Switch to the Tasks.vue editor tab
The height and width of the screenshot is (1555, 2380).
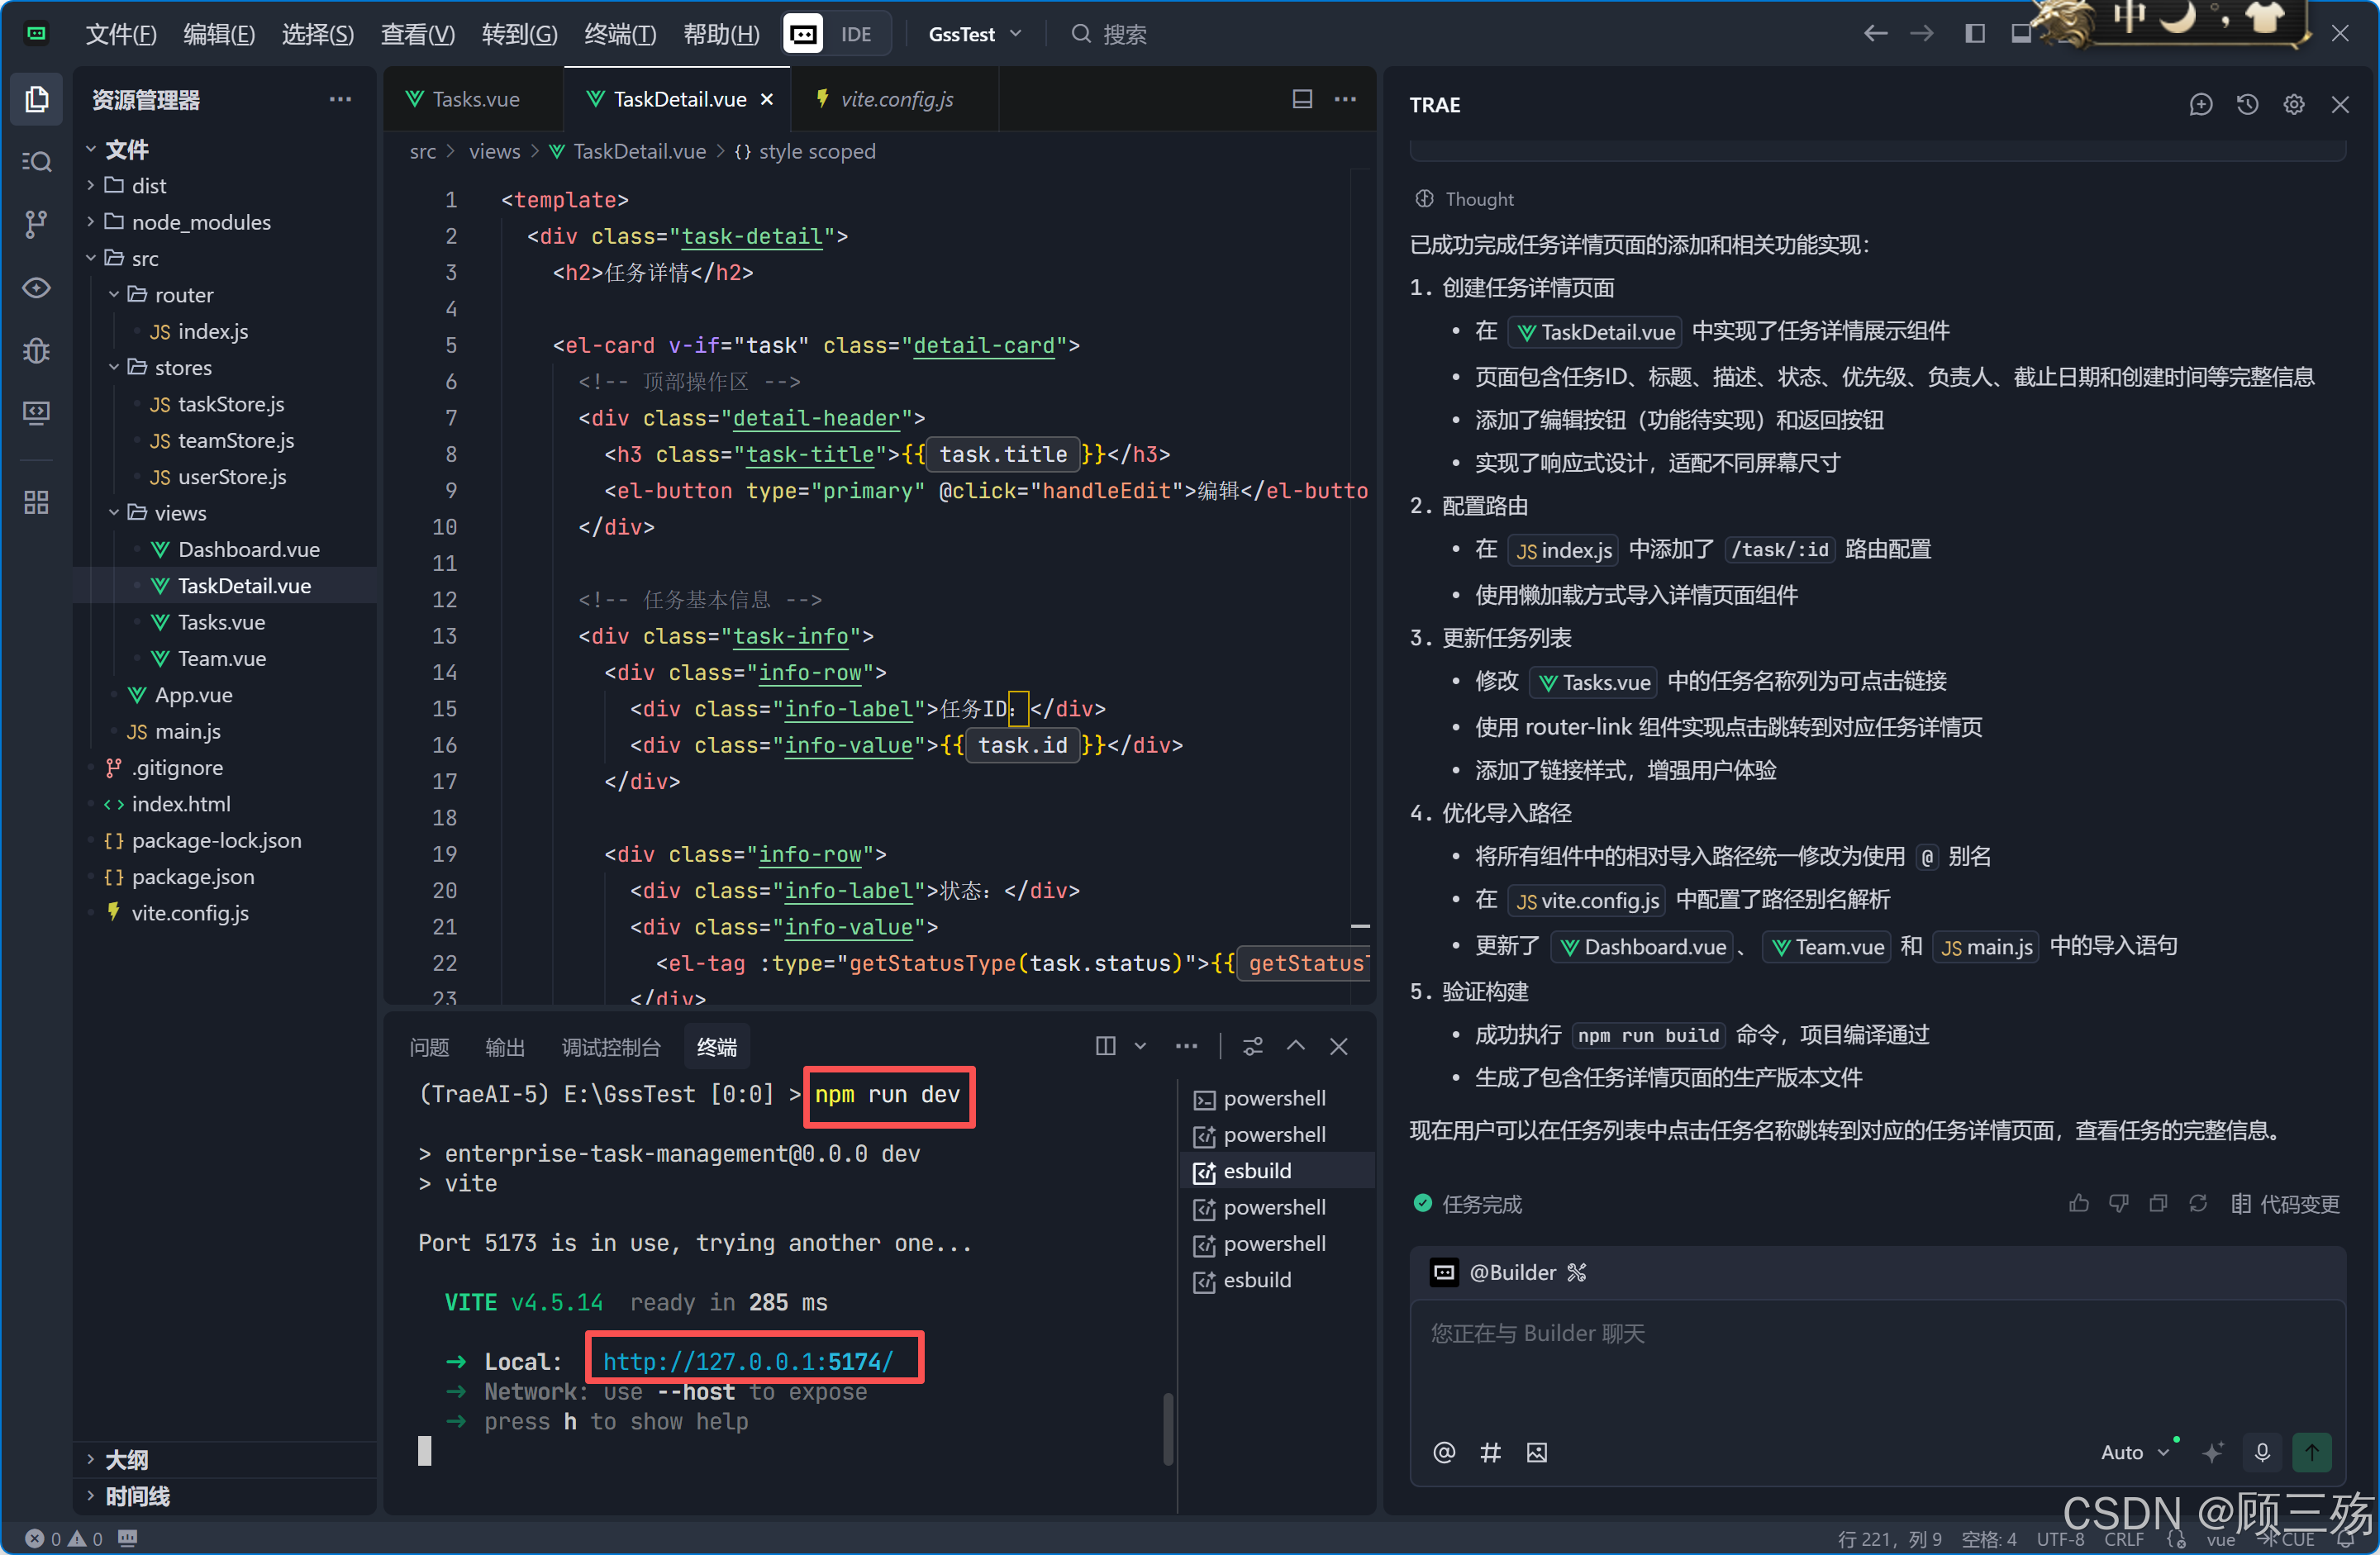point(474,99)
